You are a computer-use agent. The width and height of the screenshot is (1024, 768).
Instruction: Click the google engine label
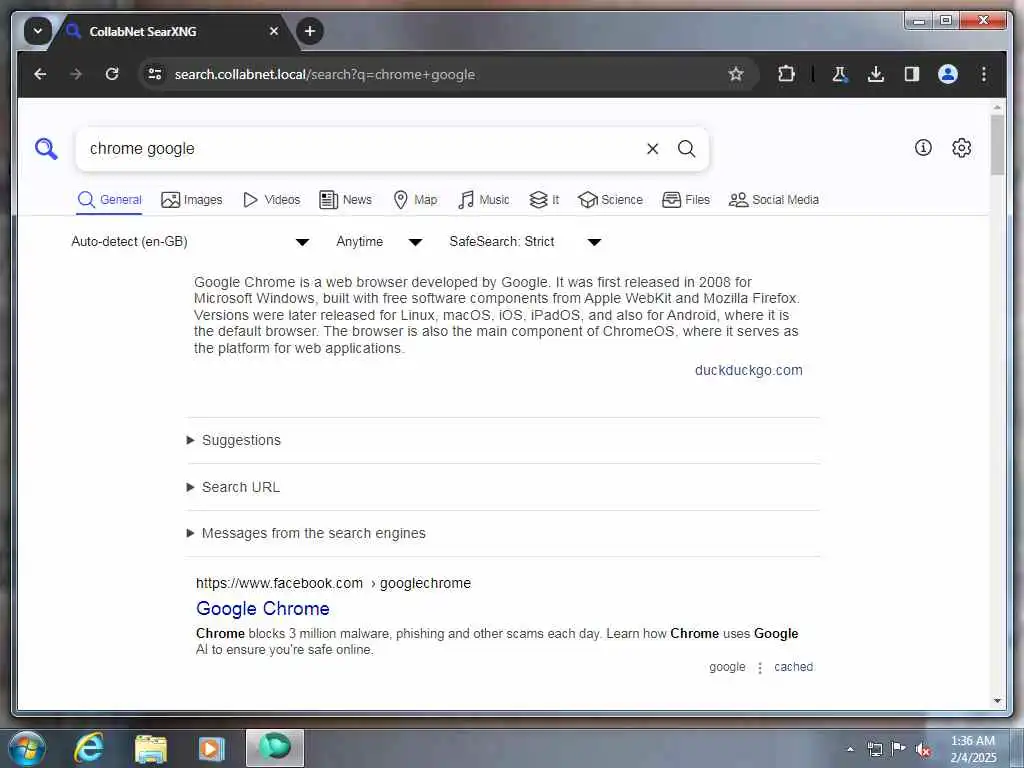pyautogui.click(x=727, y=667)
